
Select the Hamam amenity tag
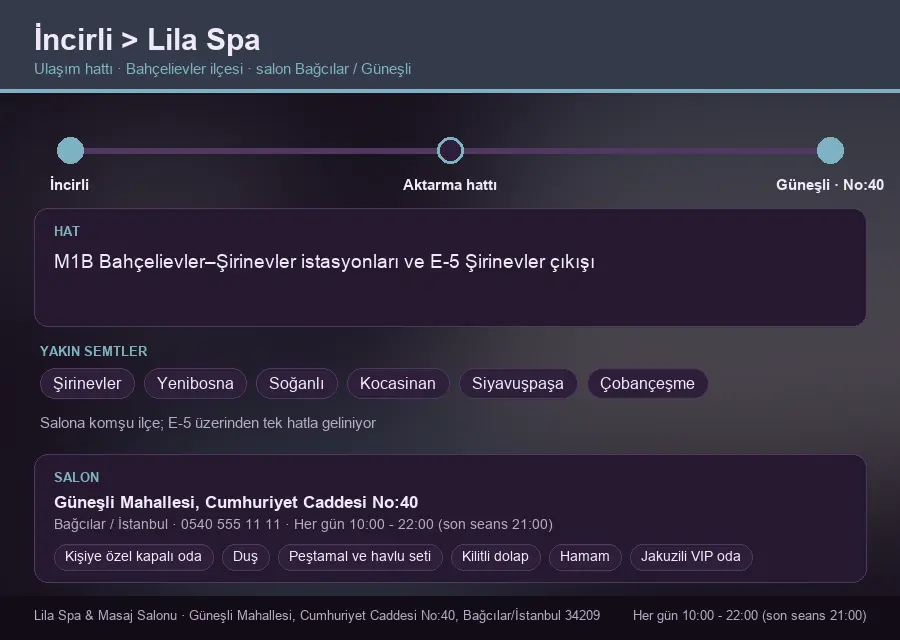pyautogui.click(x=585, y=557)
